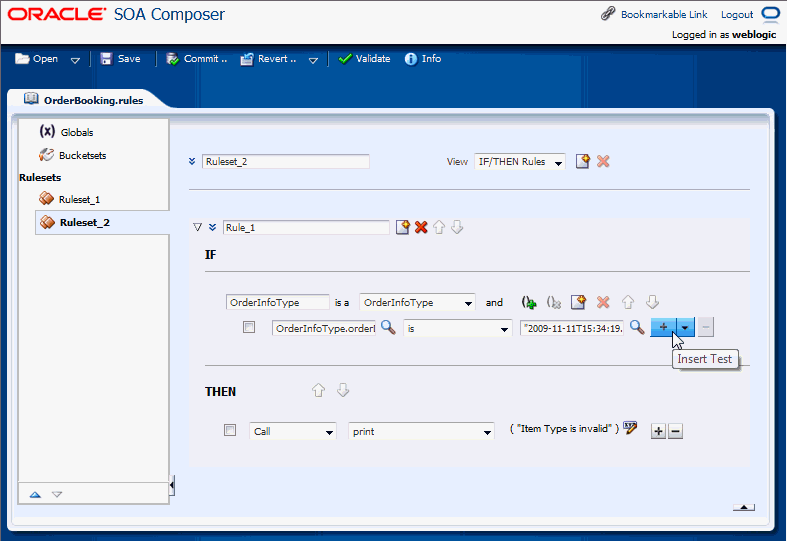Move the pattern down arrow

652,302
